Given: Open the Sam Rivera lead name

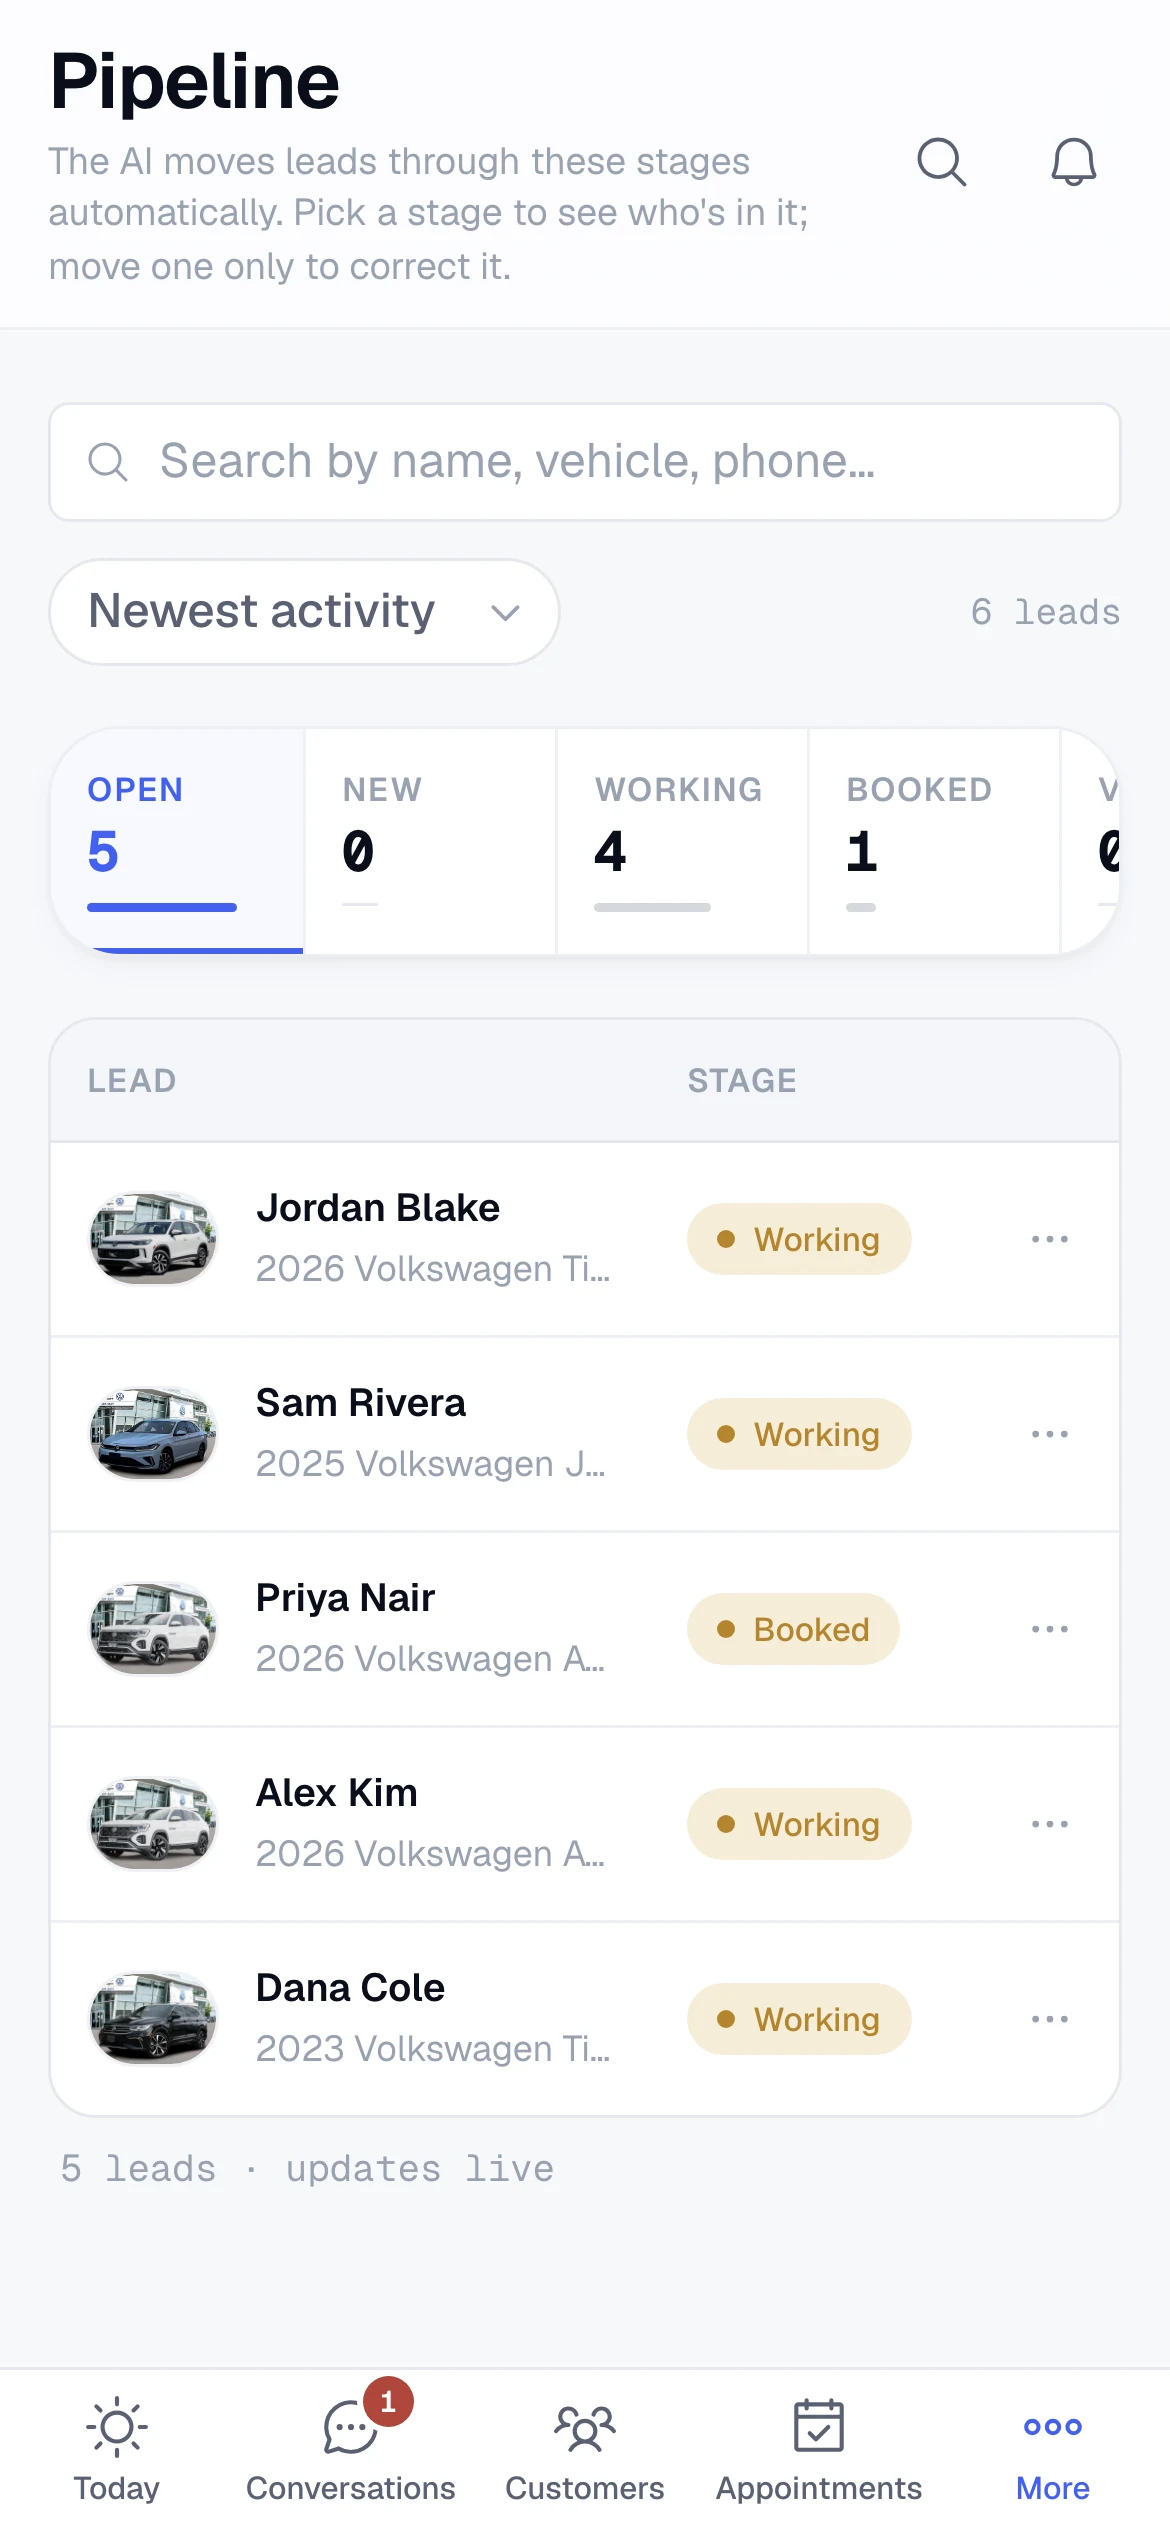Looking at the screenshot, I should (x=361, y=1403).
